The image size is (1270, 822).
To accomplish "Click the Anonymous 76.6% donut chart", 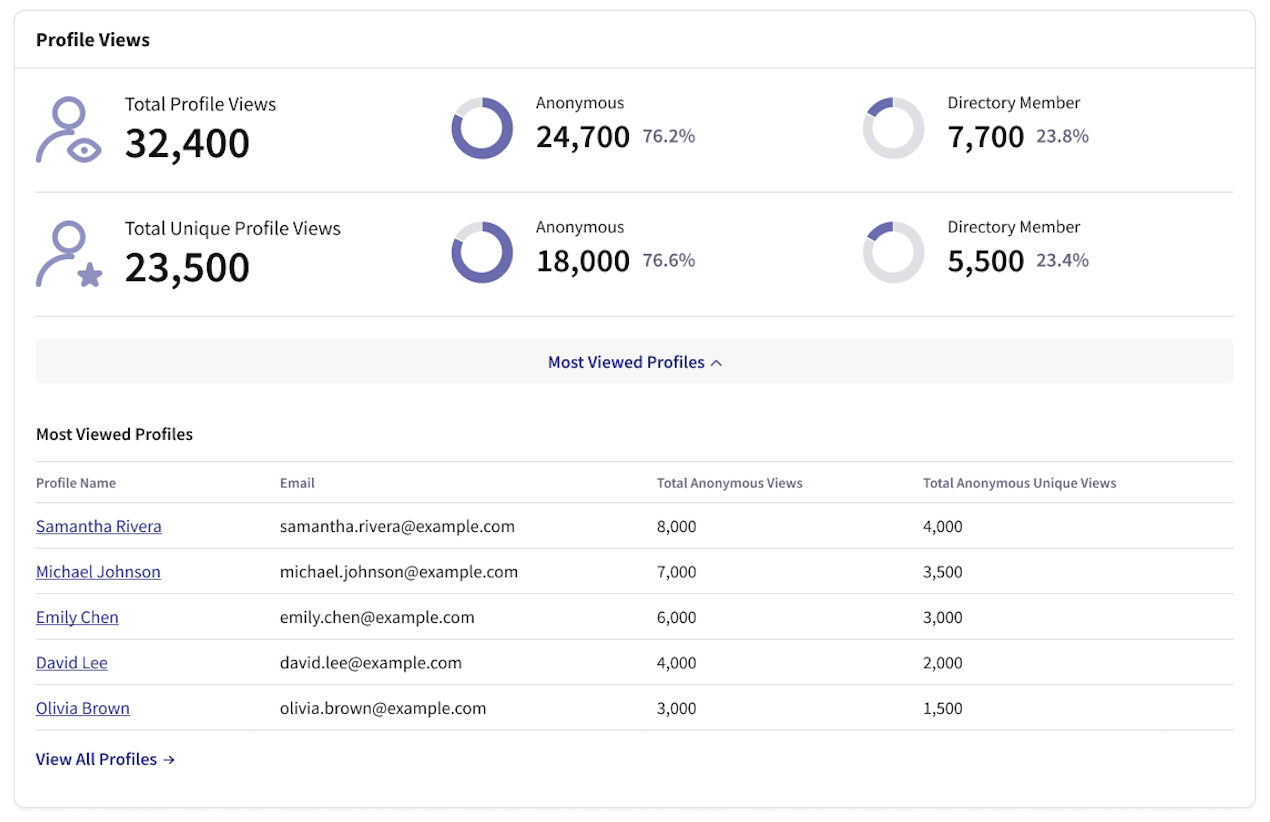I will pyautogui.click(x=482, y=252).
